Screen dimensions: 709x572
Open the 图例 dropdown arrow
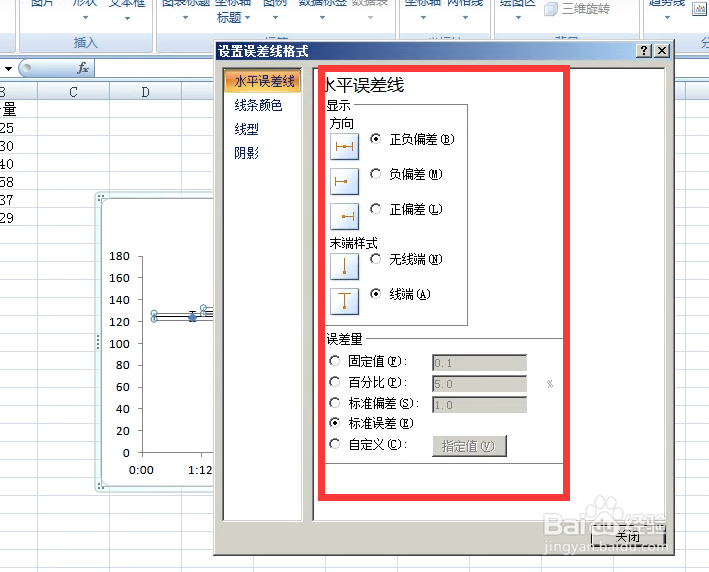click(x=275, y=18)
